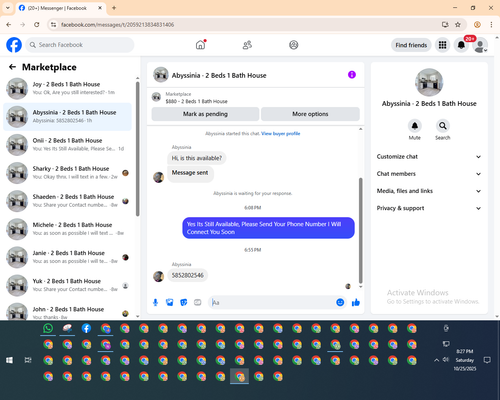The width and height of the screenshot is (500, 400).
Task: Click the Search Facebook field
Action: pyautogui.click(x=80, y=45)
